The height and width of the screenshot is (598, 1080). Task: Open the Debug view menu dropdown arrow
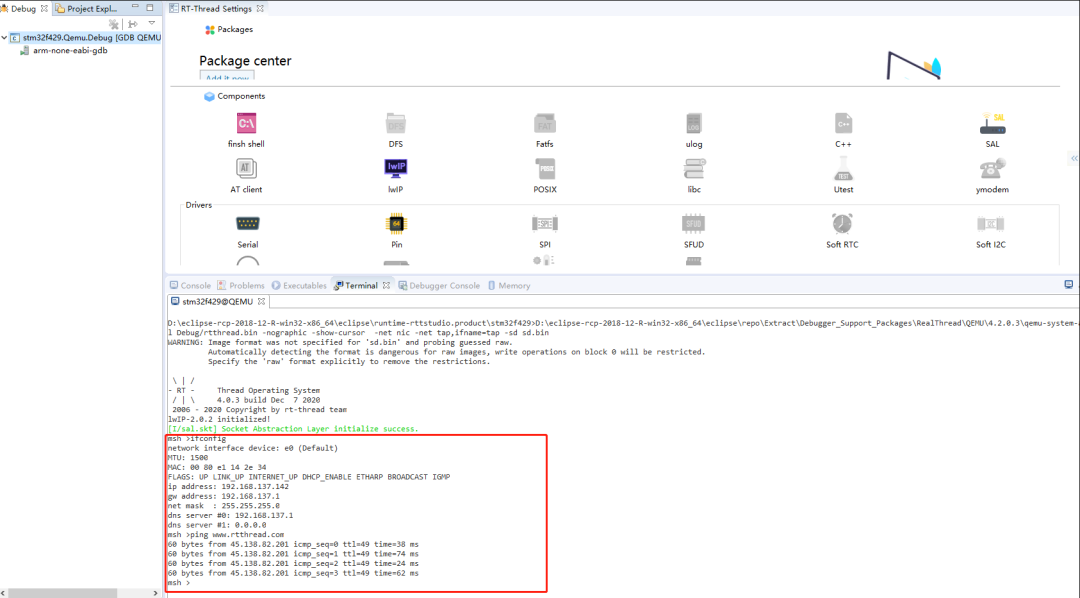pos(152,23)
